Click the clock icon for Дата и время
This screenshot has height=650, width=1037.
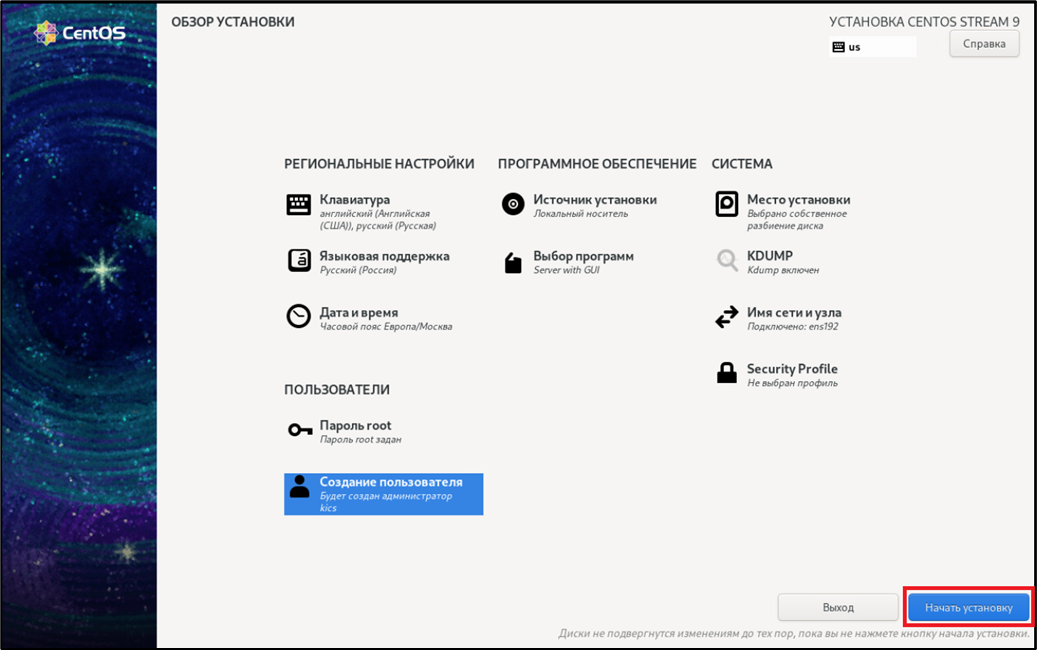pos(298,316)
